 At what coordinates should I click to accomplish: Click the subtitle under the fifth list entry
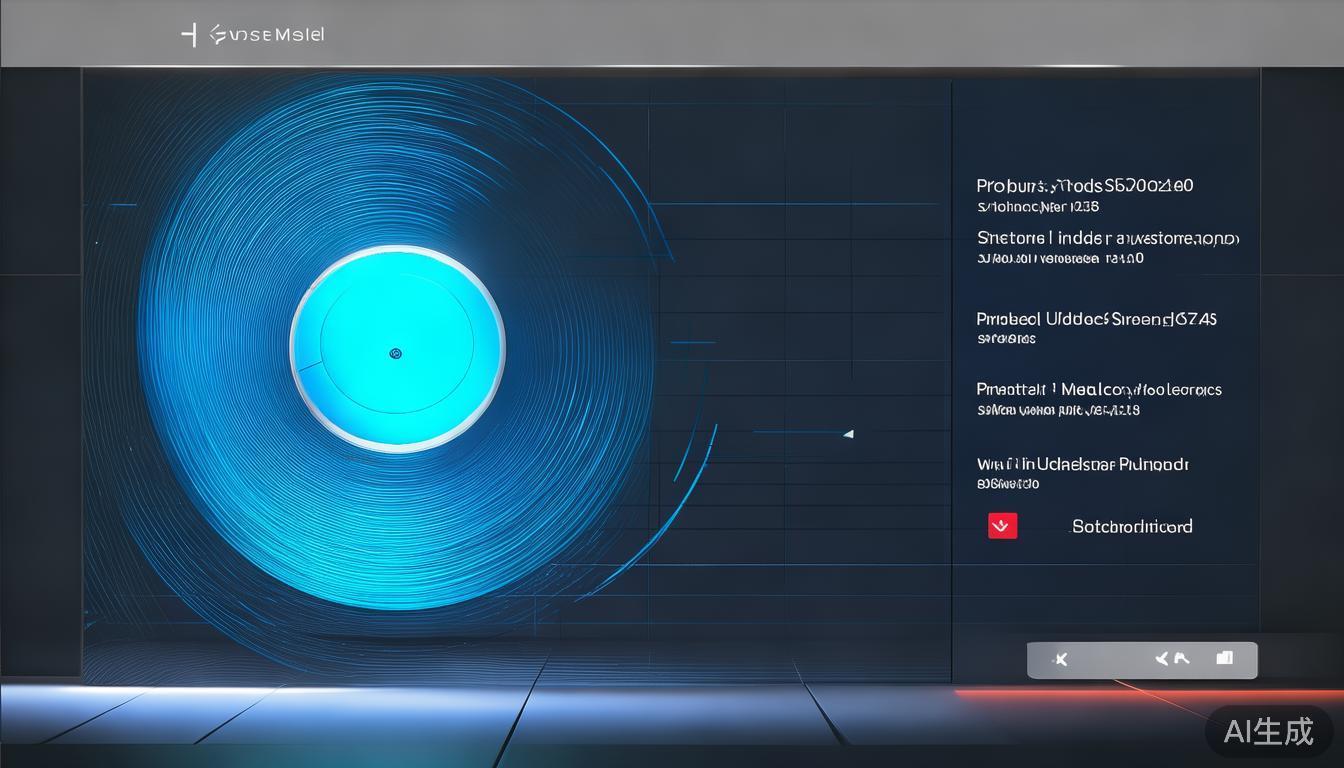(1008, 484)
